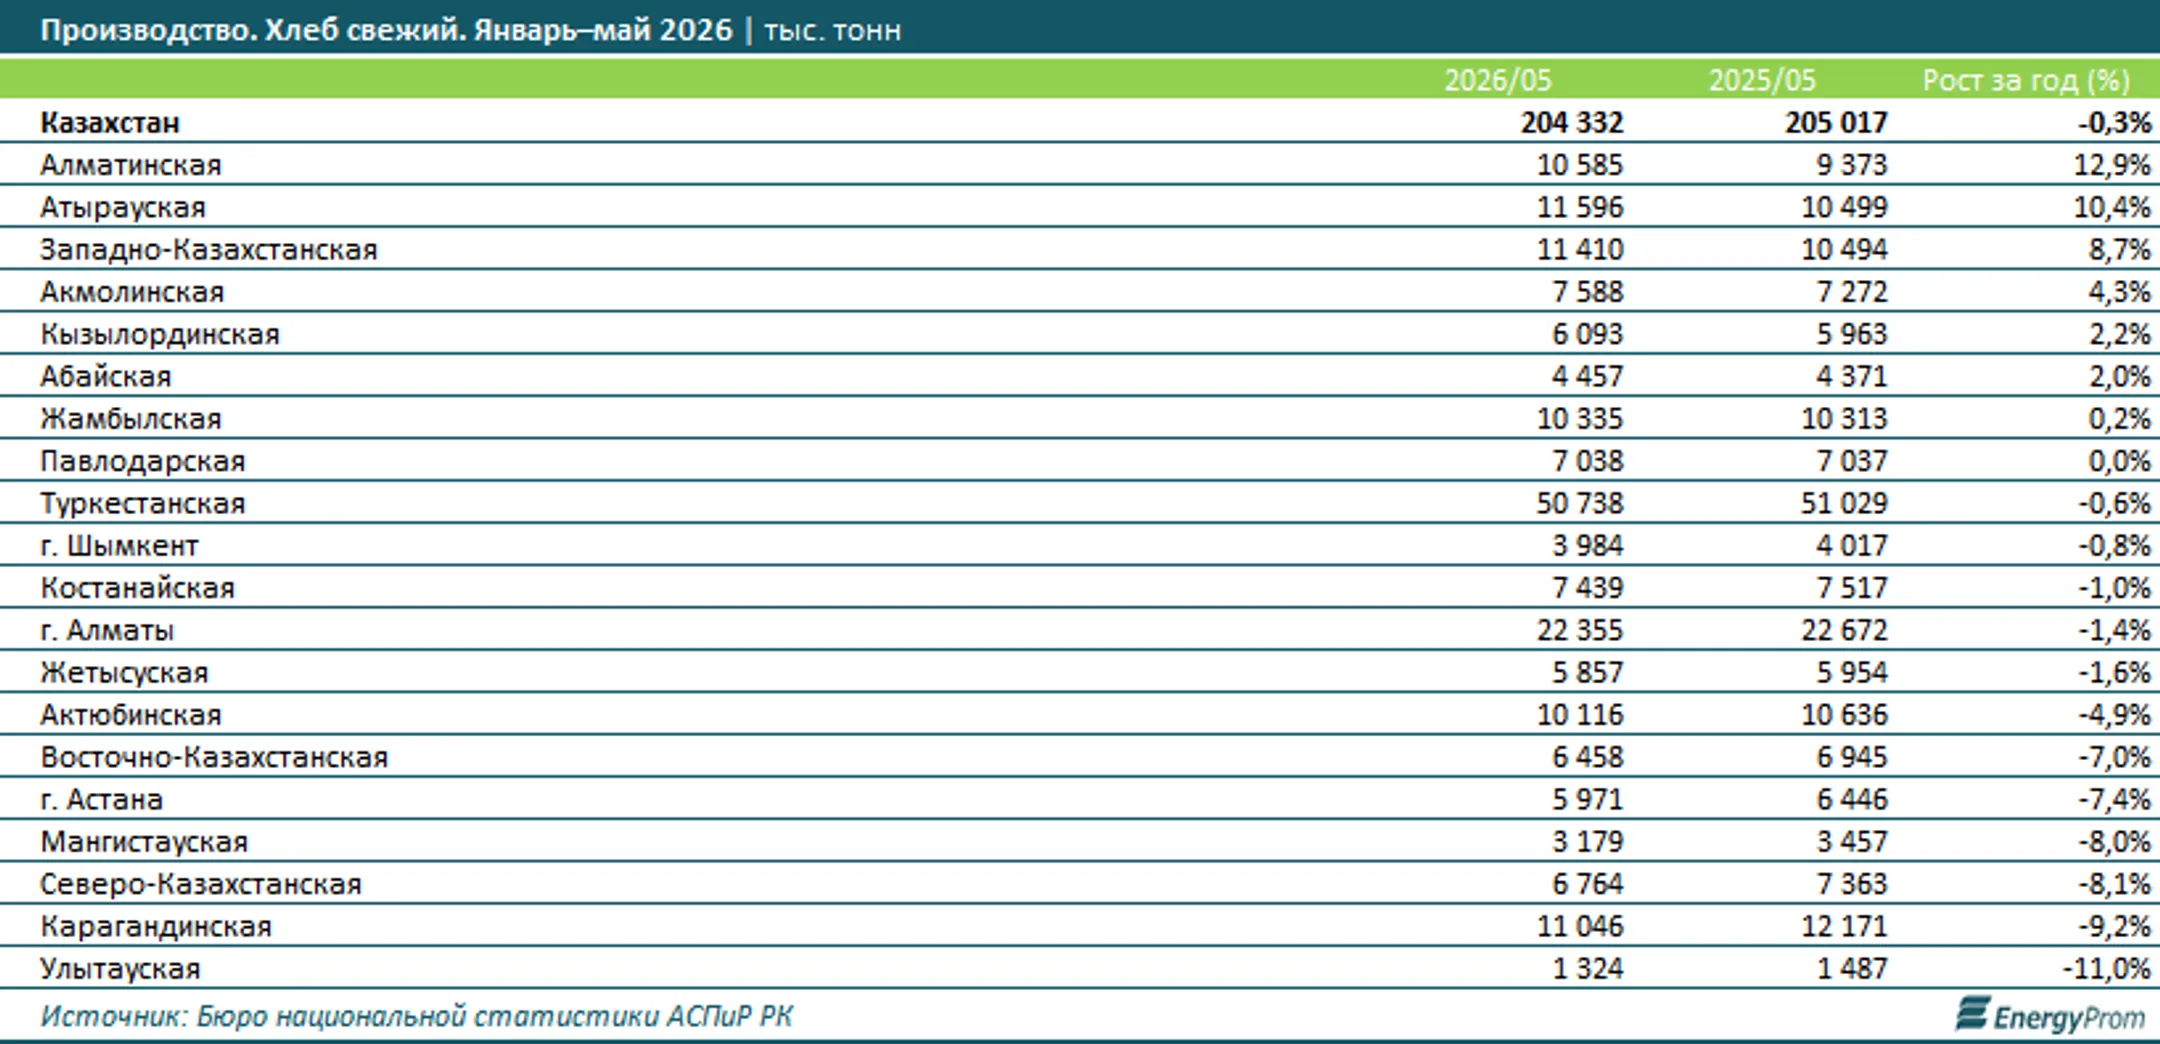Click the source note 'Бюро национальной статистики'
This screenshot has height=1044, width=2160.
tap(427, 1016)
